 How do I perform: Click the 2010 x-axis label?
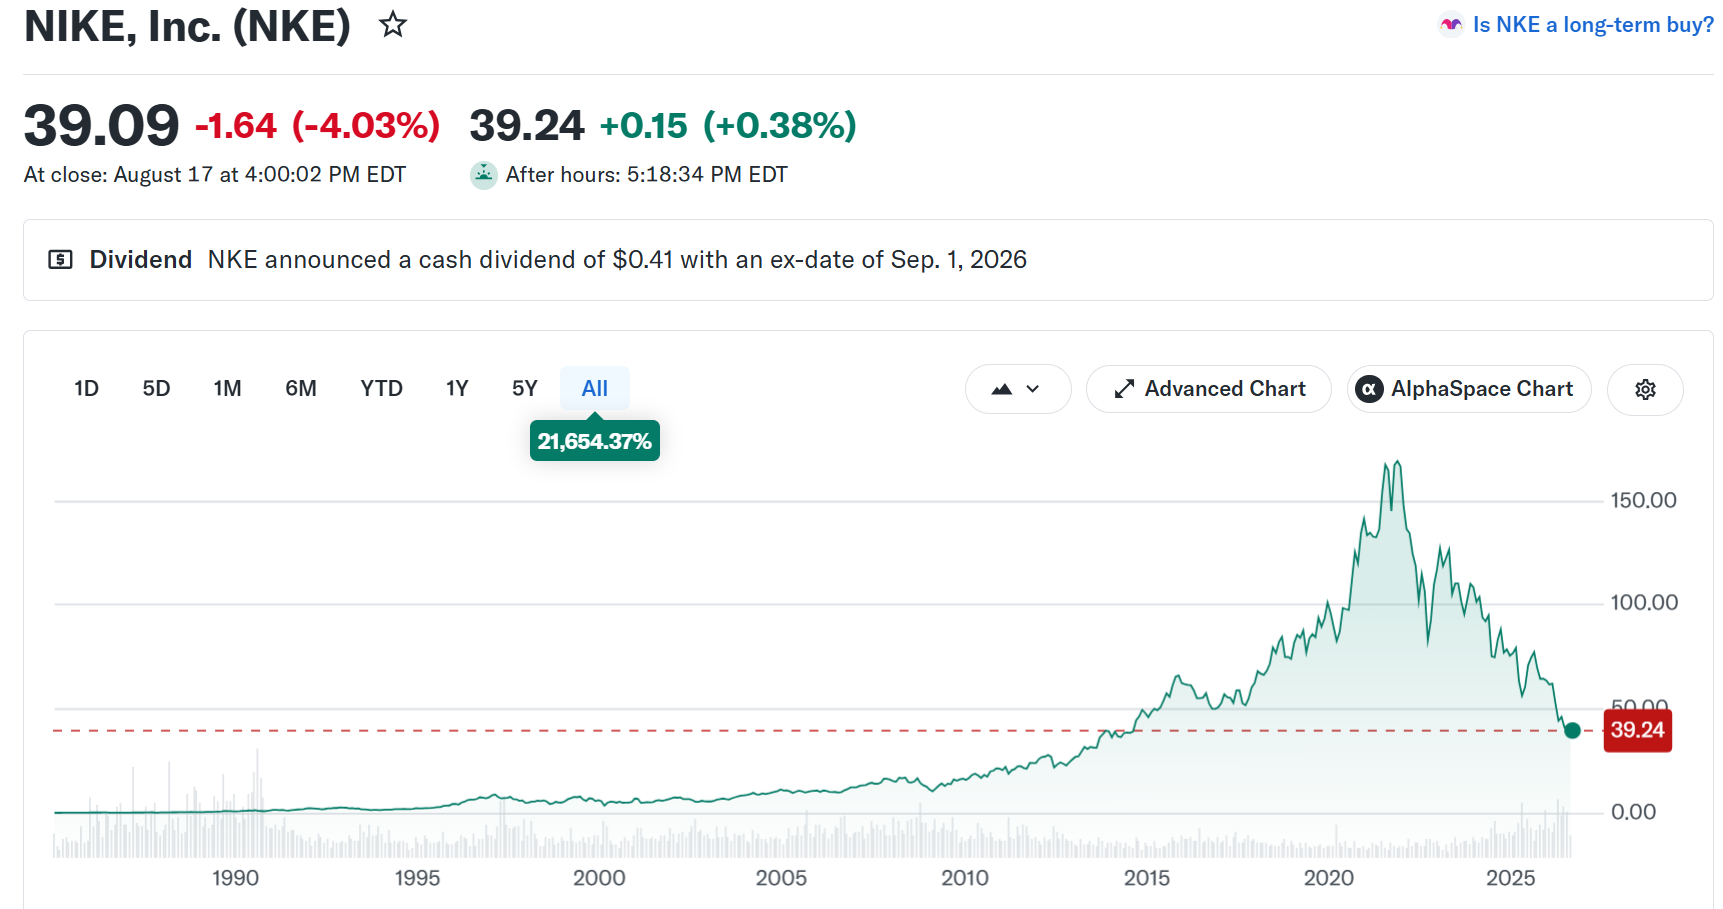pyautogui.click(x=964, y=878)
